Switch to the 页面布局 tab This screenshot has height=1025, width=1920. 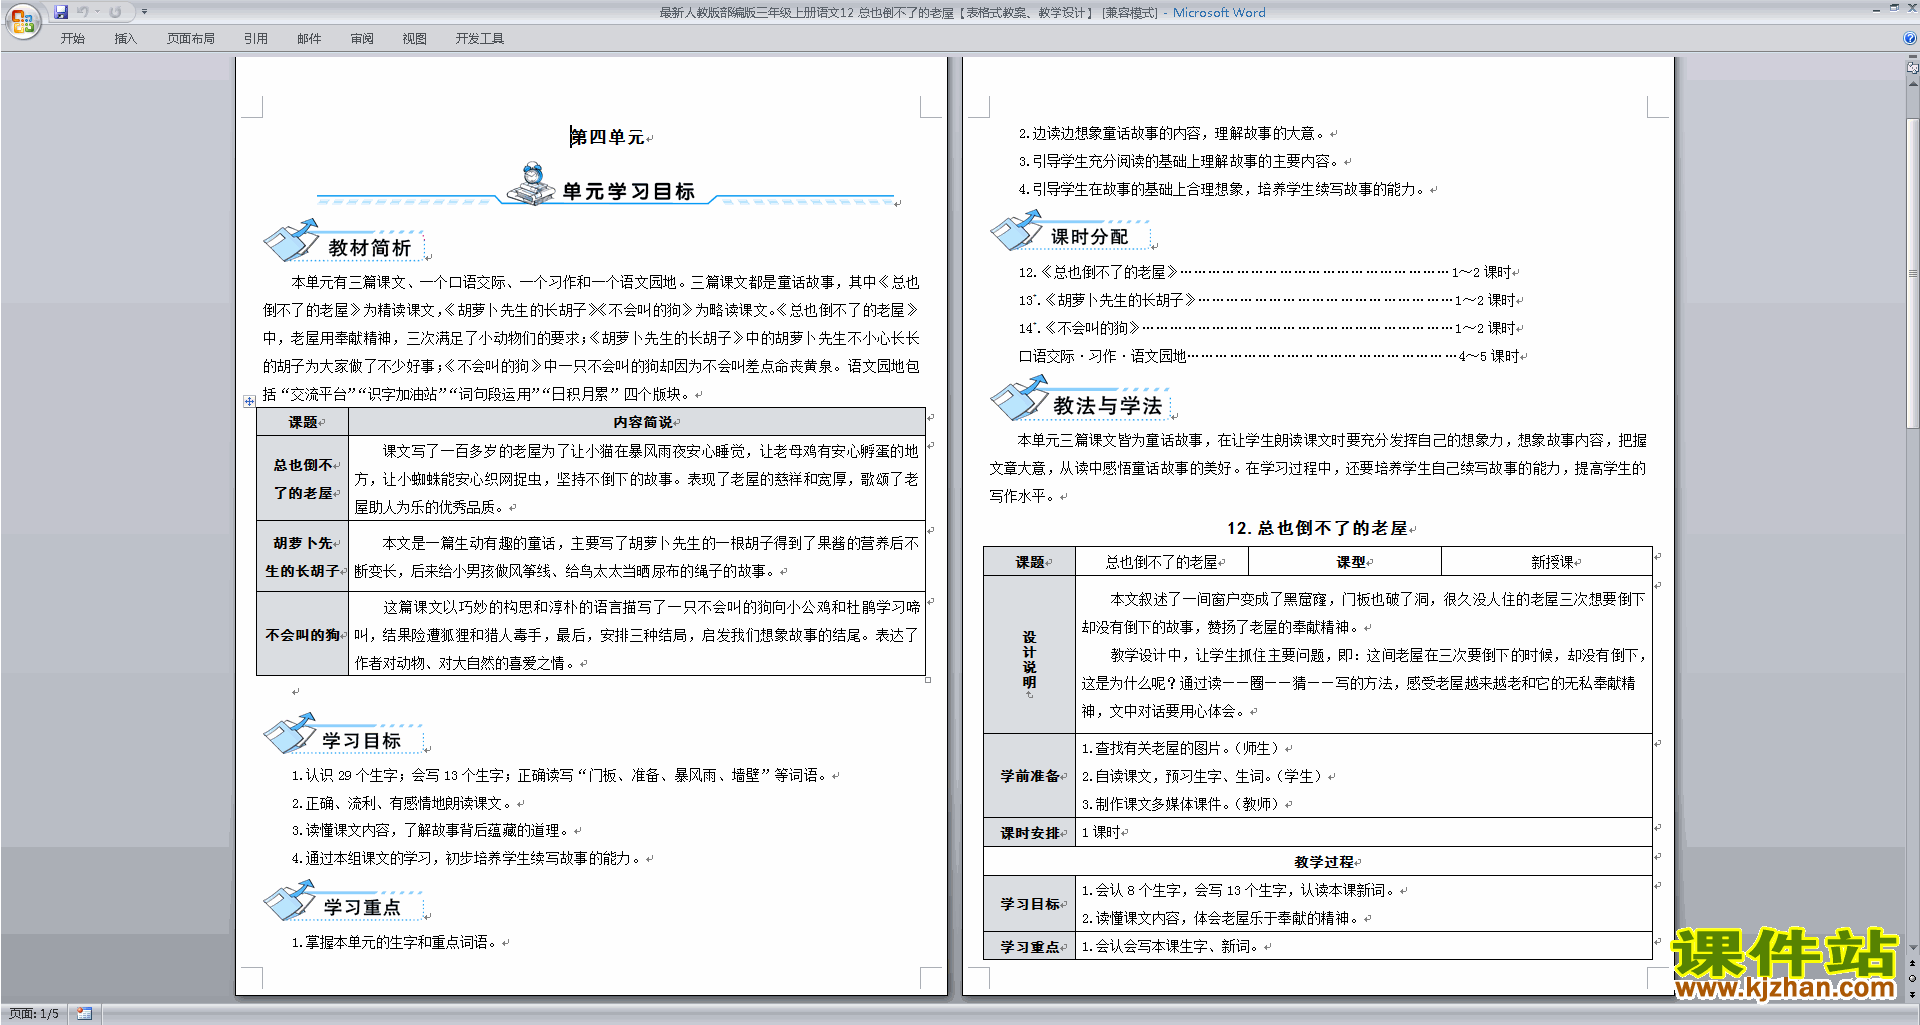191,38
